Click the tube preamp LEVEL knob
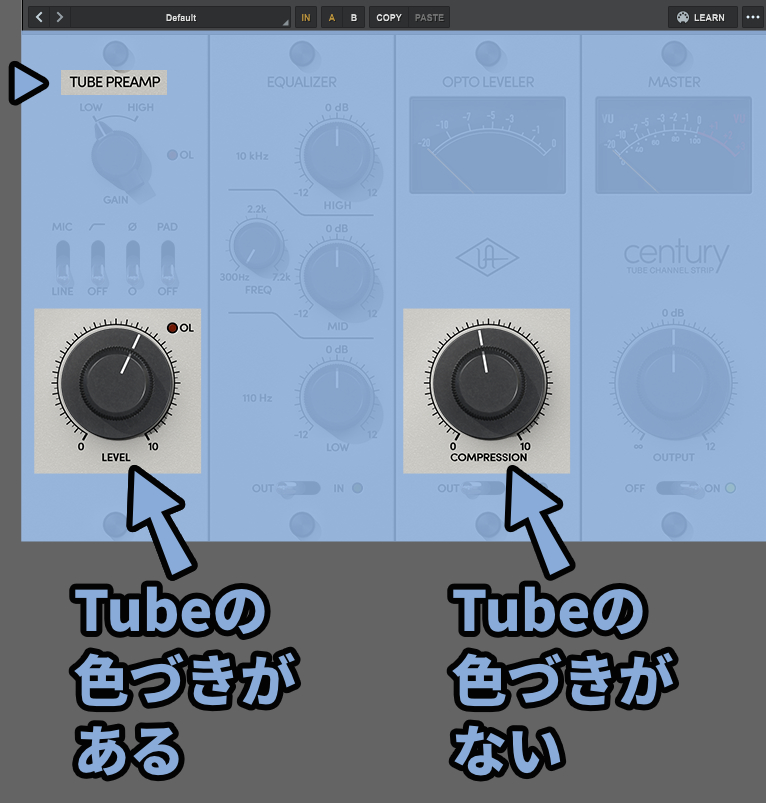Screen dimensions: 766x803 pyautogui.click(x=117, y=382)
